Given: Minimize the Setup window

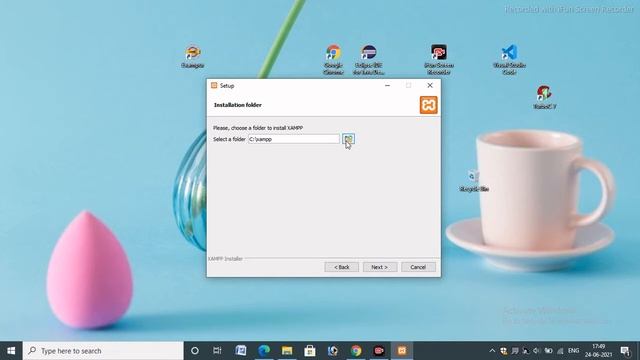Looking at the screenshot, I should tap(387, 85).
